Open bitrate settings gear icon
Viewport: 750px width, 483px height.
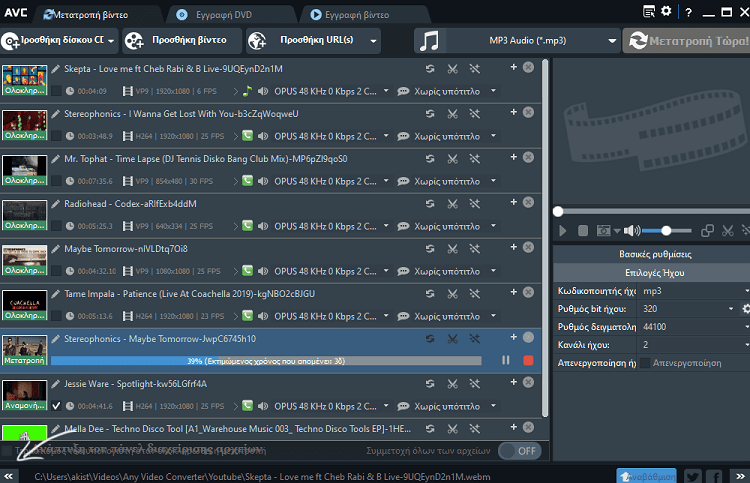(x=745, y=309)
